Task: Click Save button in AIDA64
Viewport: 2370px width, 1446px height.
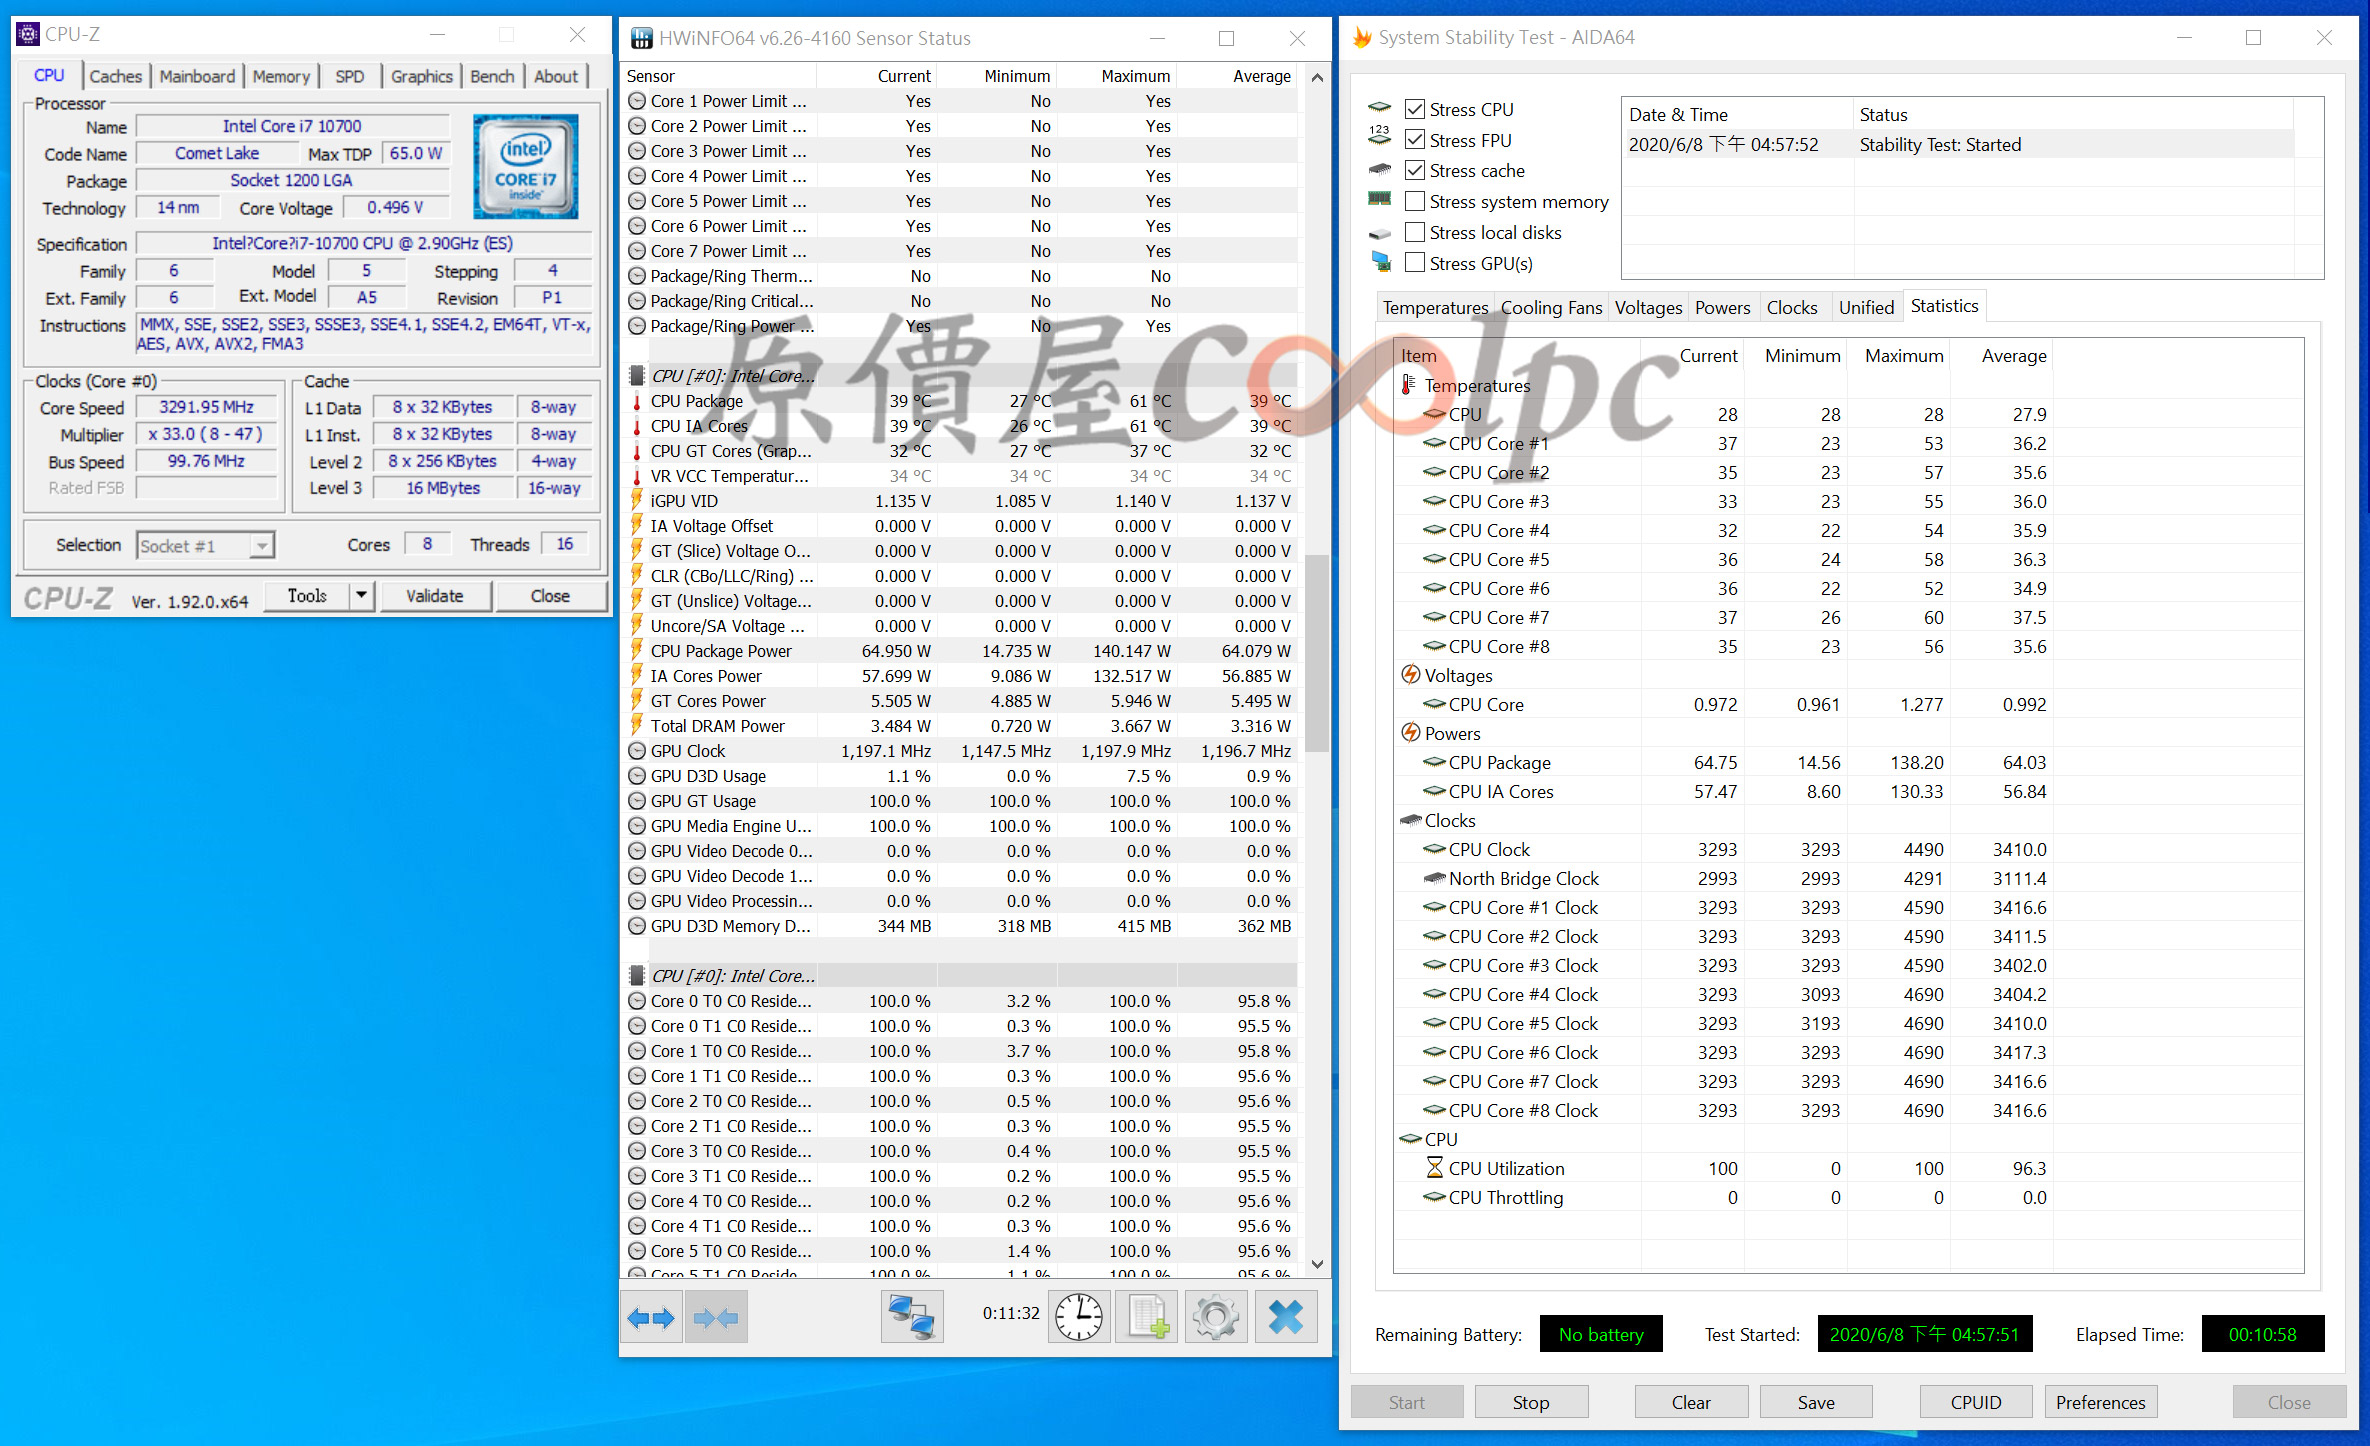Action: 1816,1402
